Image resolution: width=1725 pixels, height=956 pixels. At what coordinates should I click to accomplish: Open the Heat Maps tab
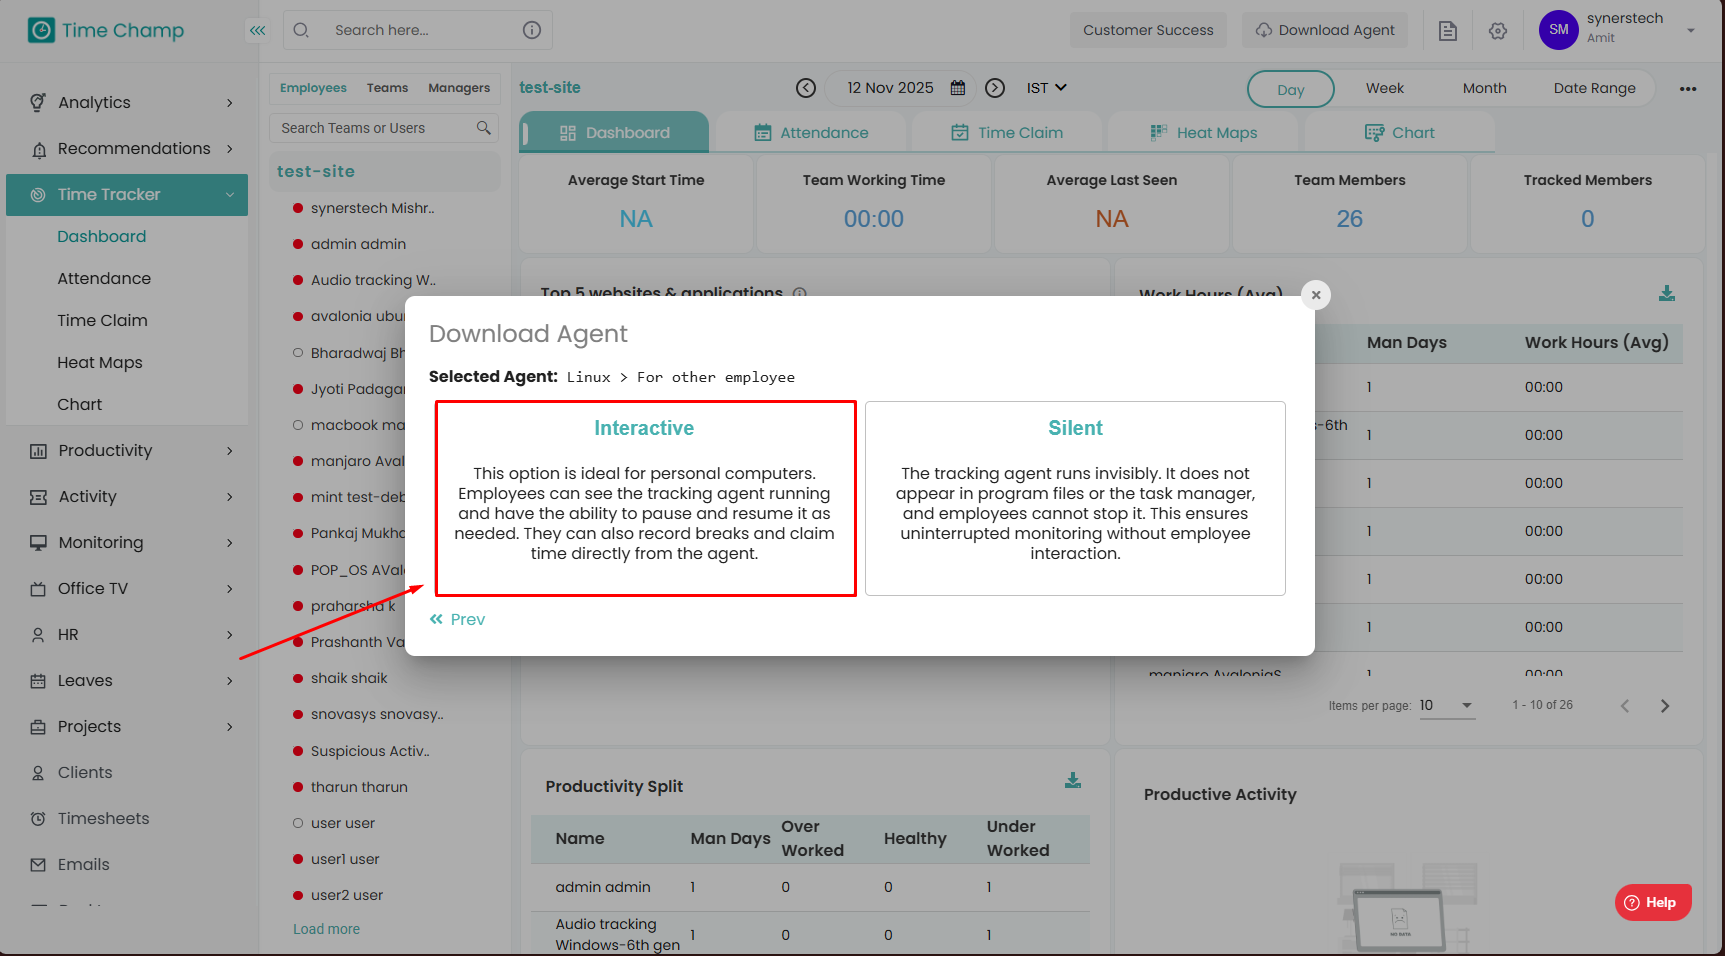coord(1203,133)
